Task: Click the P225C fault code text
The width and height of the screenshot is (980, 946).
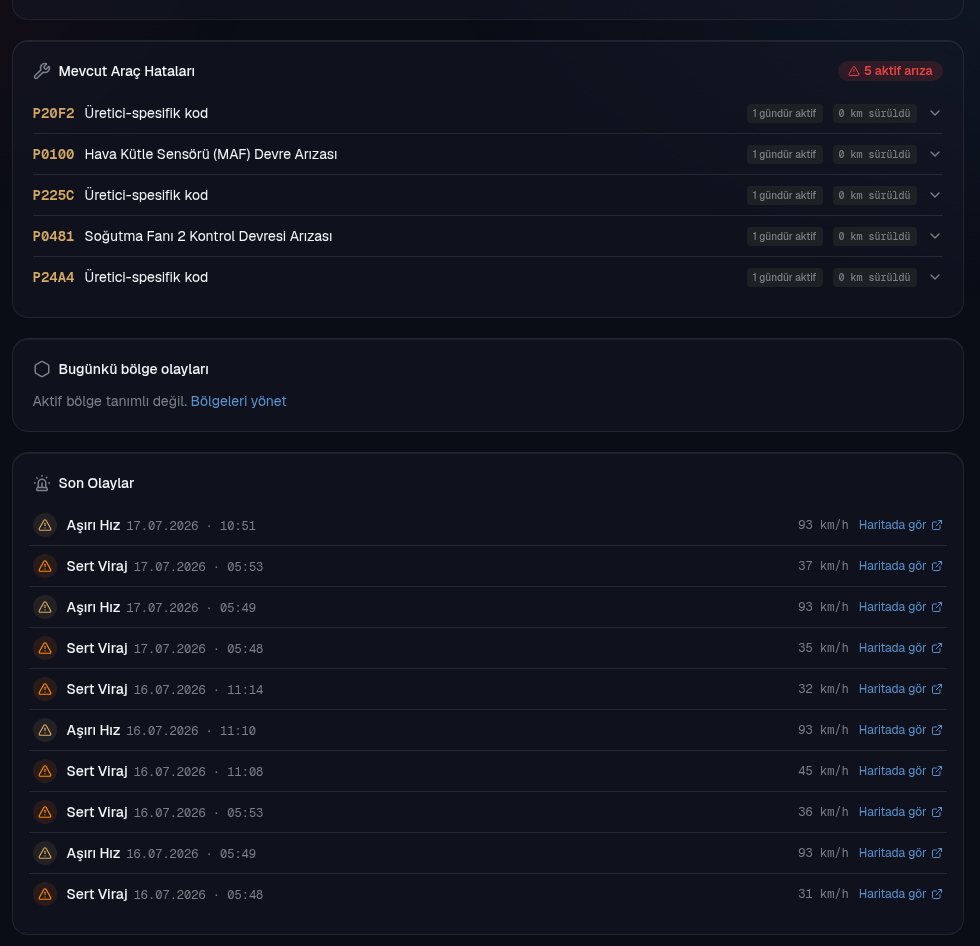Action: (x=53, y=195)
